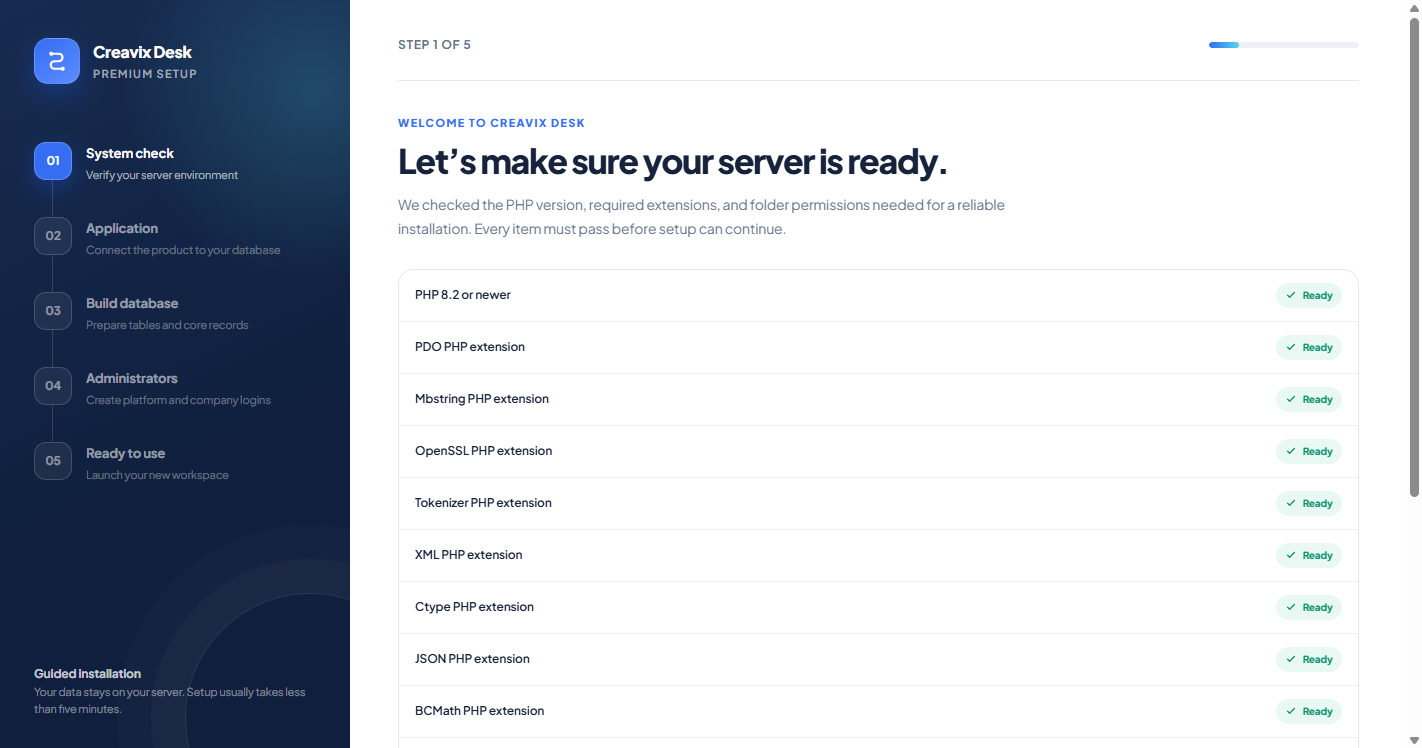The image size is (1422, 748).
Task: Open the System check step label
Action: coord(130,153)
